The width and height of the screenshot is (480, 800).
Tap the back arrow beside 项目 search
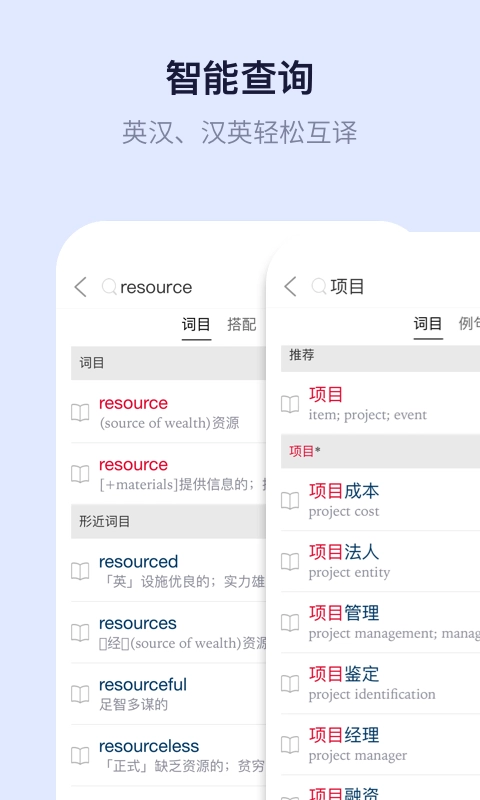click(x=290, y=286)
